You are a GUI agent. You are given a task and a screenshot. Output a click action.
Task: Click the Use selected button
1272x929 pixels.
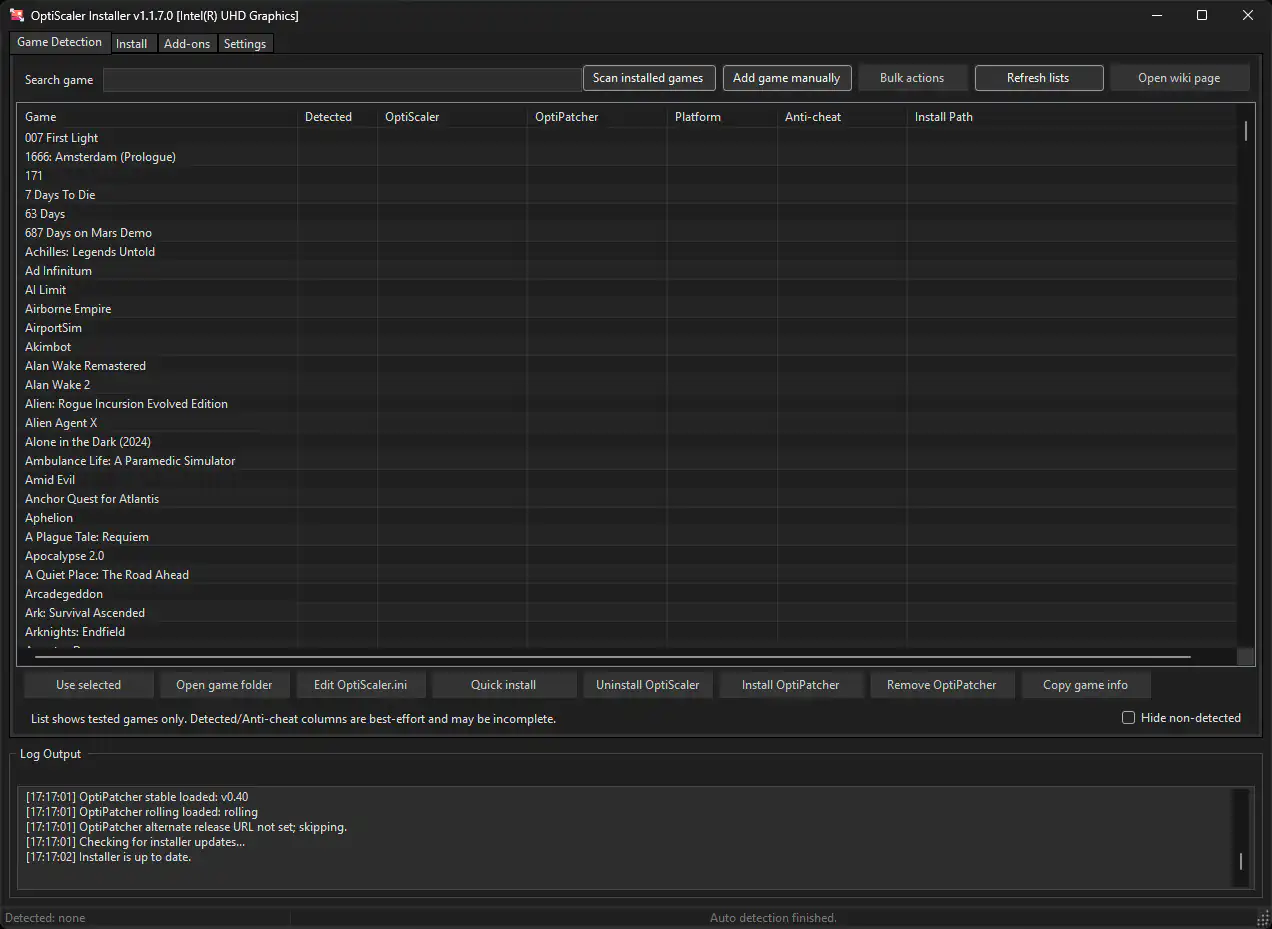89,685
